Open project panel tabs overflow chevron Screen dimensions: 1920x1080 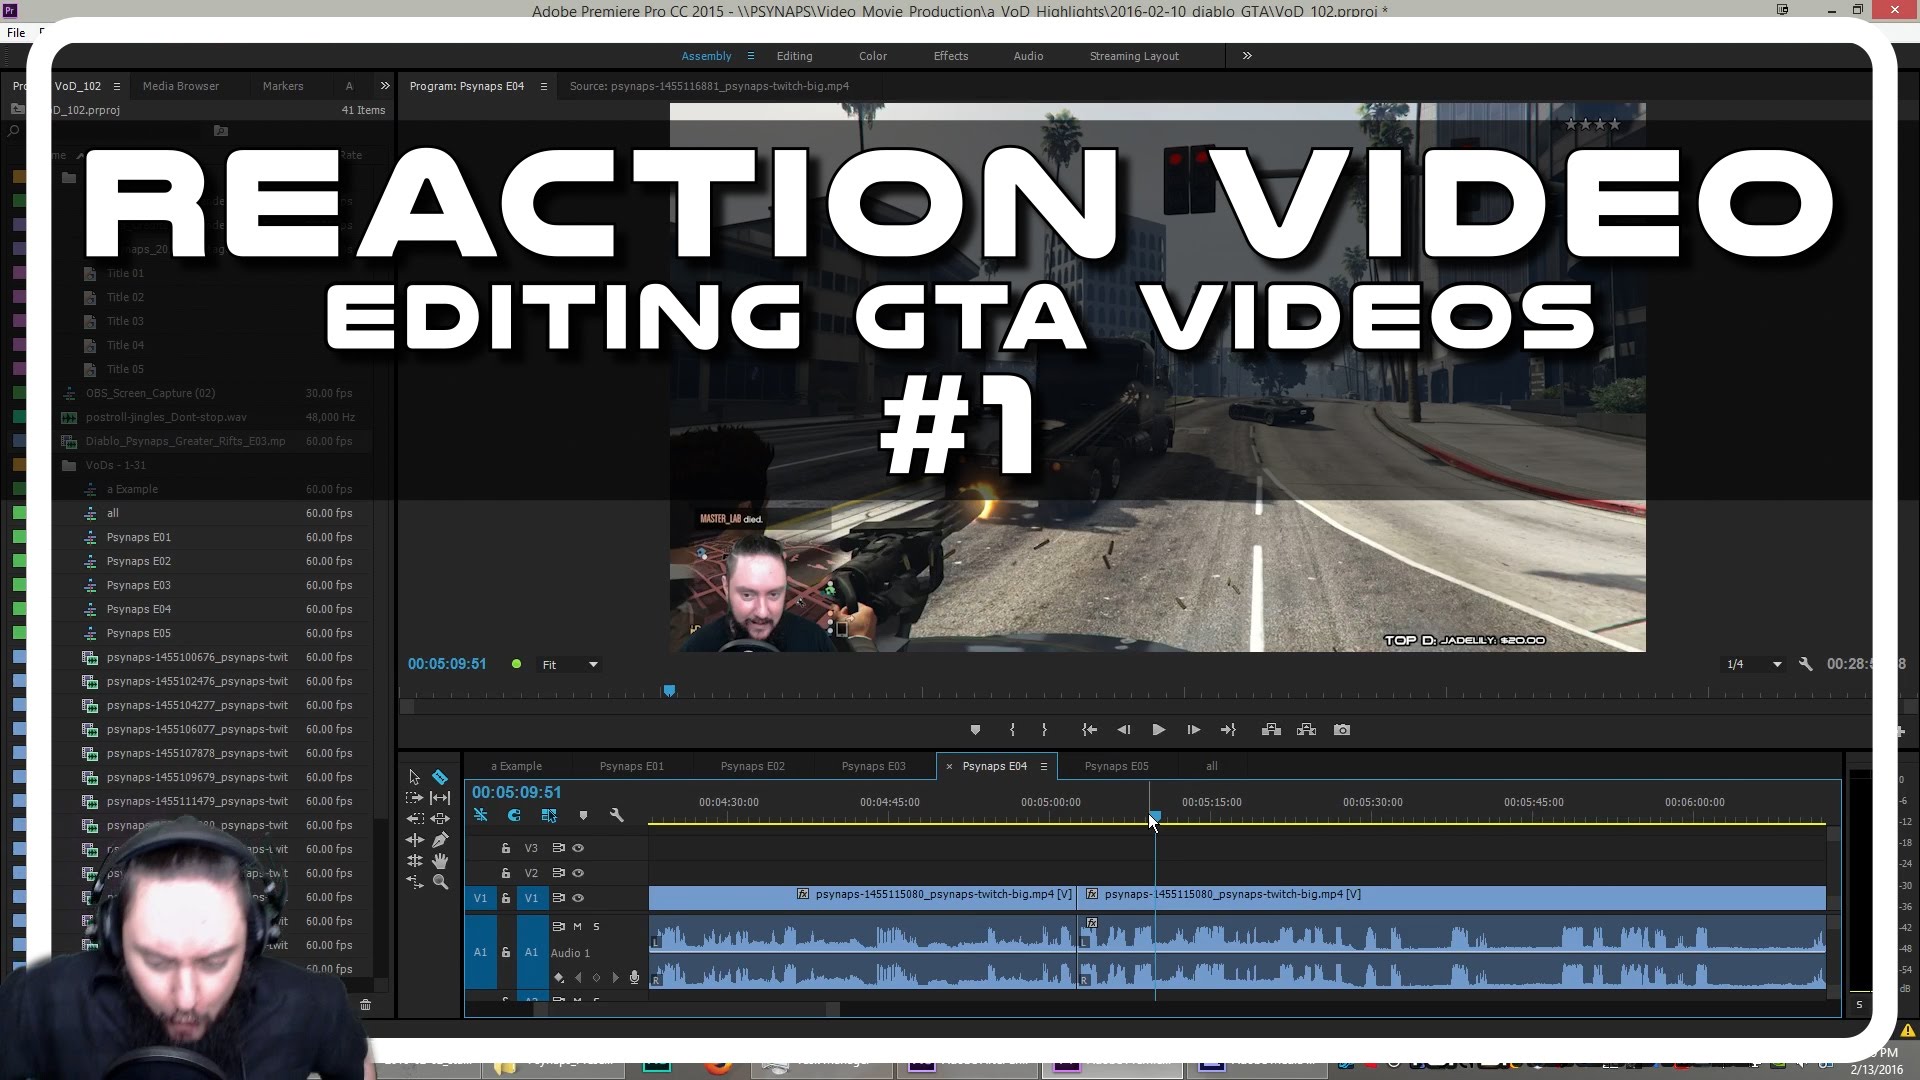tap(385, 86)
